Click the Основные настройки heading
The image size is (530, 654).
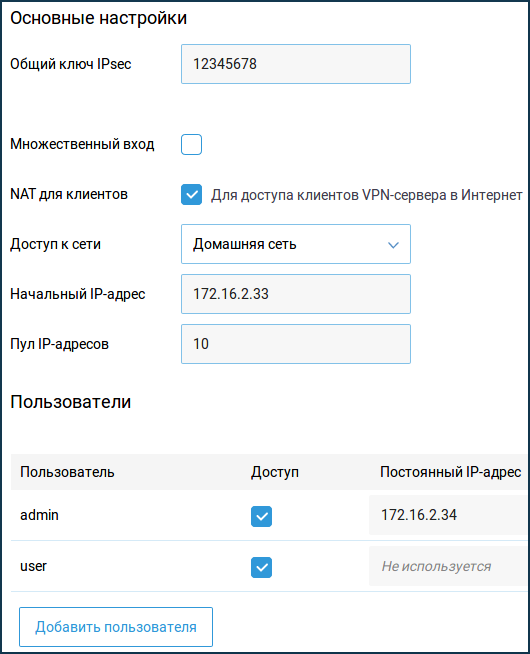tap(98, 18)
